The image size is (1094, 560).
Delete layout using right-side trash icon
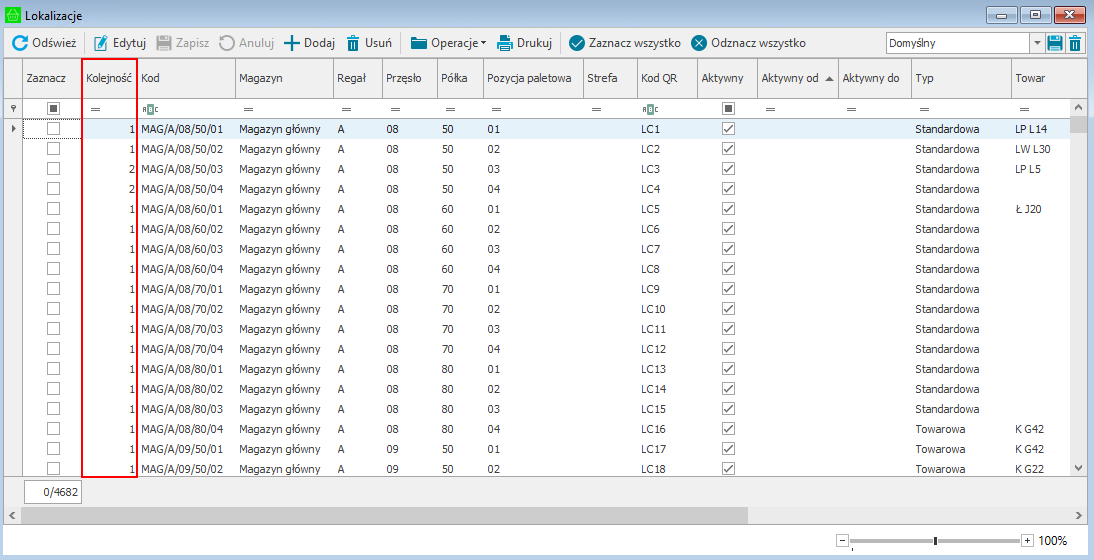coord(1075,43)
